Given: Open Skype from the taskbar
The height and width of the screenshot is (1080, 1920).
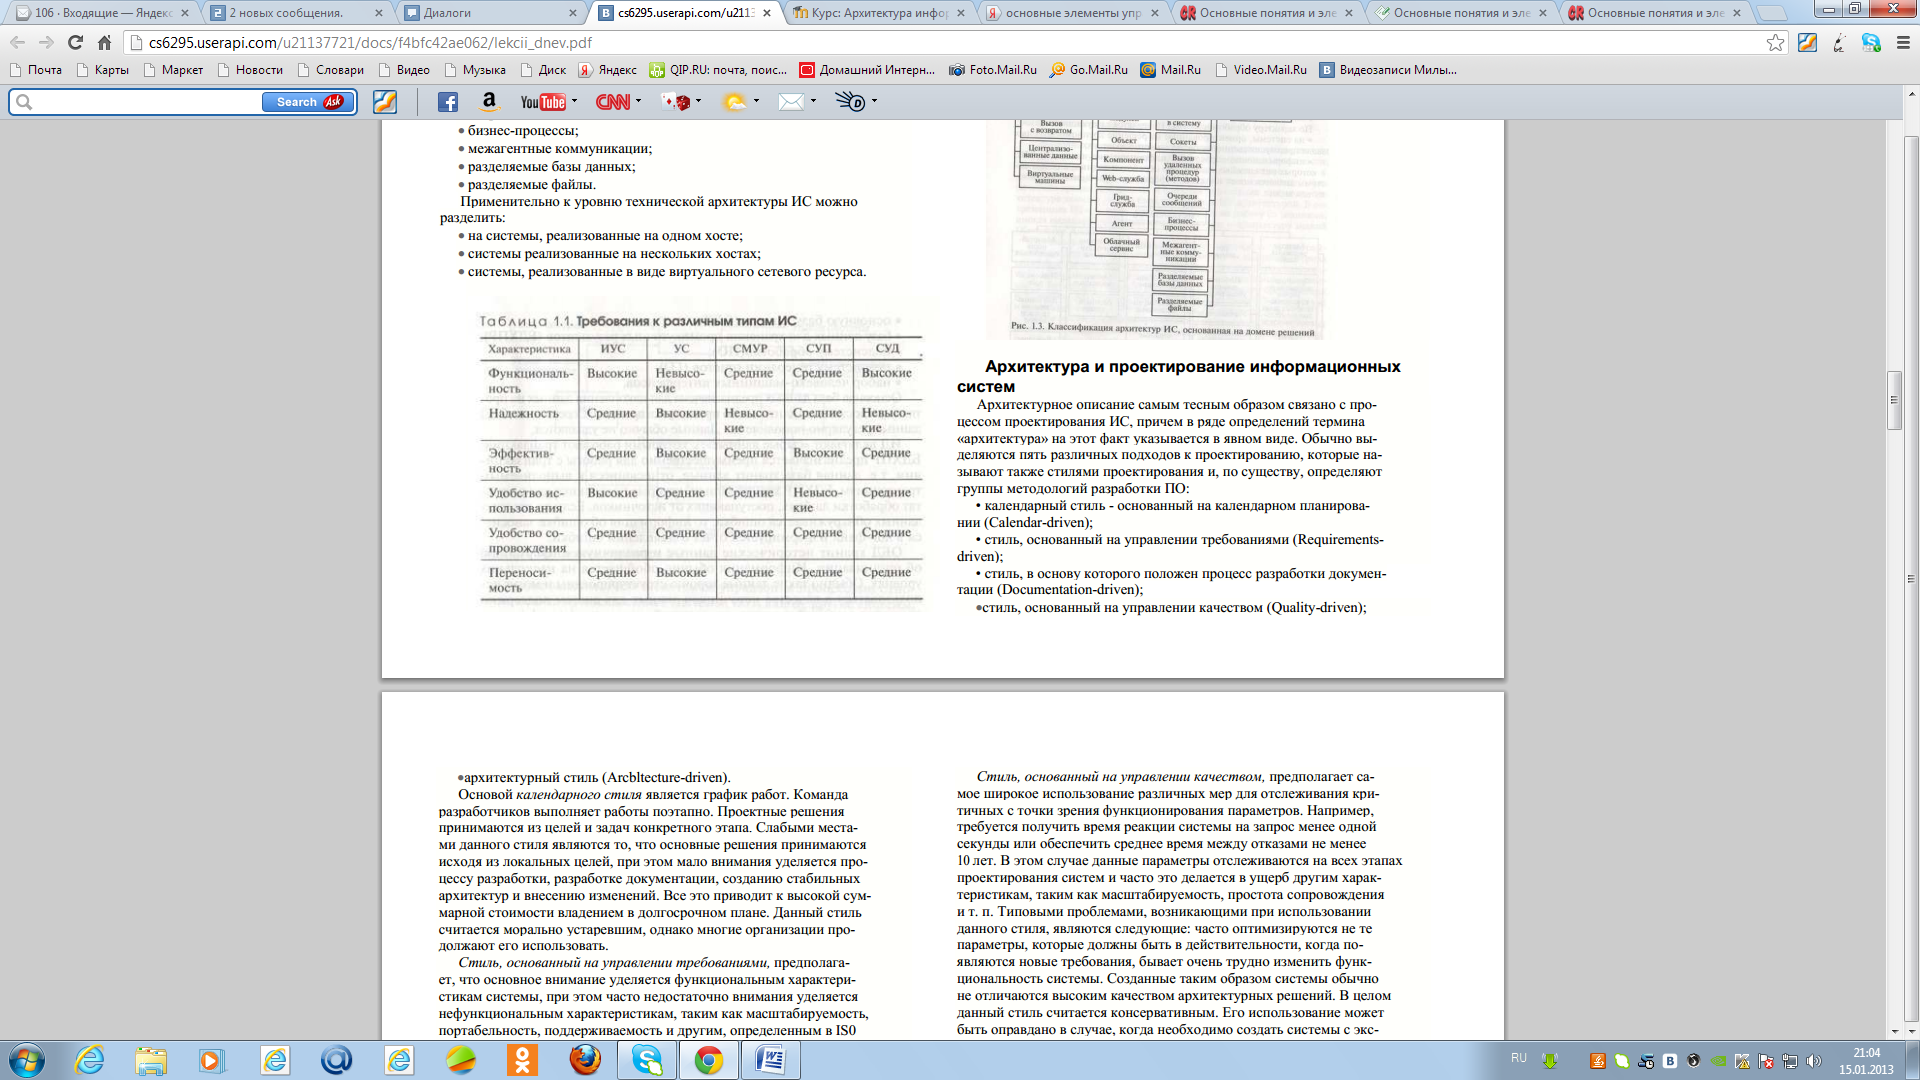Looking at the screenshot, I should point(647,1060).
